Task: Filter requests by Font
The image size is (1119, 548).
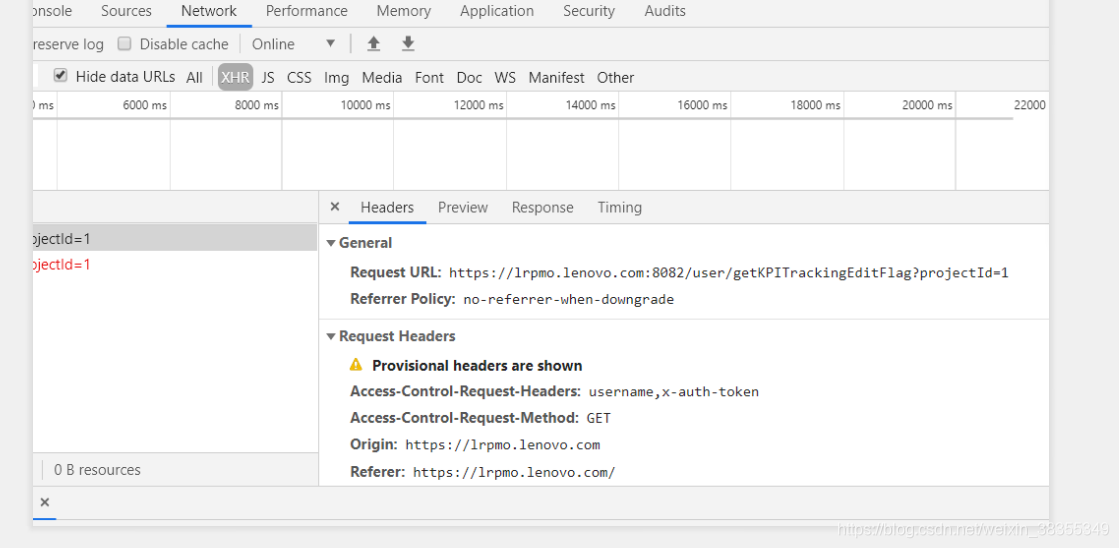Action: click(430, 78)
